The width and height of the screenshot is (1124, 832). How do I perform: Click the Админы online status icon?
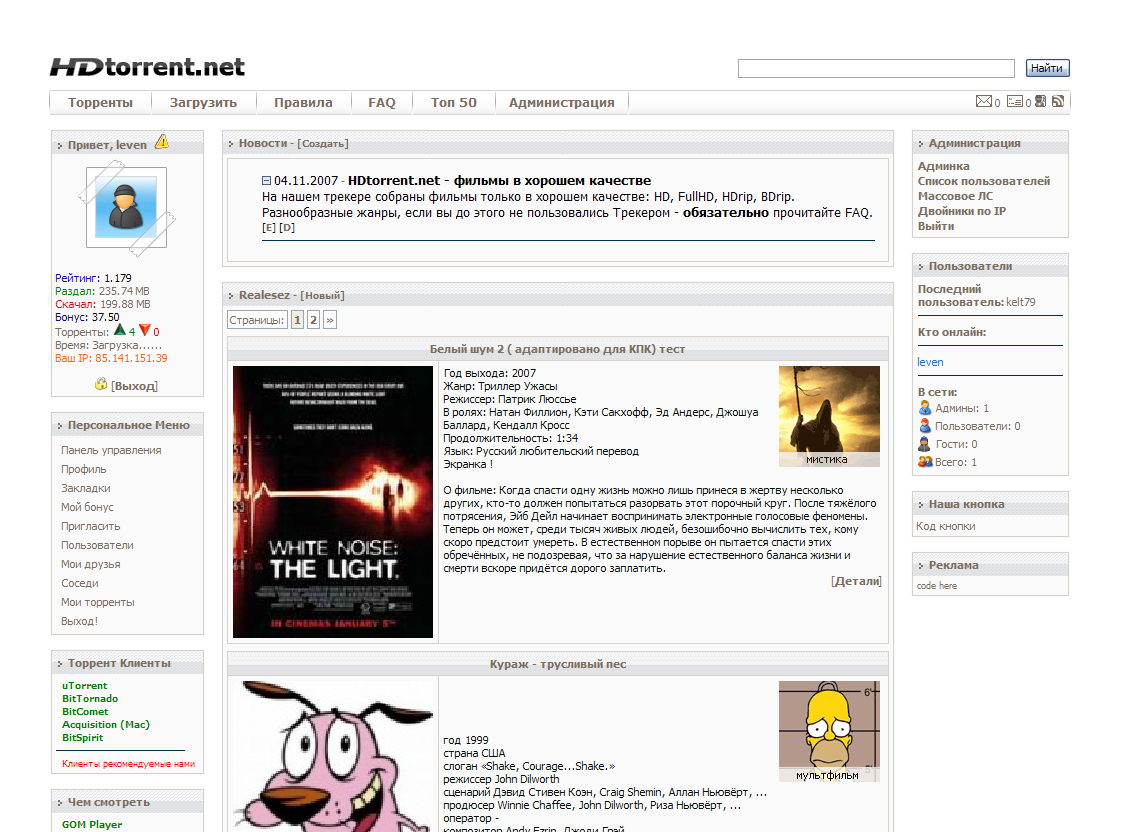coord(924,408)
